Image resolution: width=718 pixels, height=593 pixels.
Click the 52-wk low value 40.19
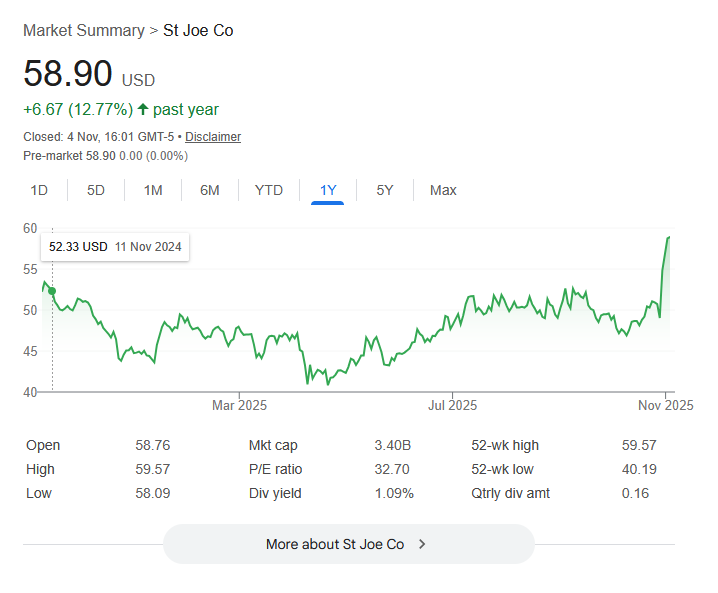pos(639,469)
